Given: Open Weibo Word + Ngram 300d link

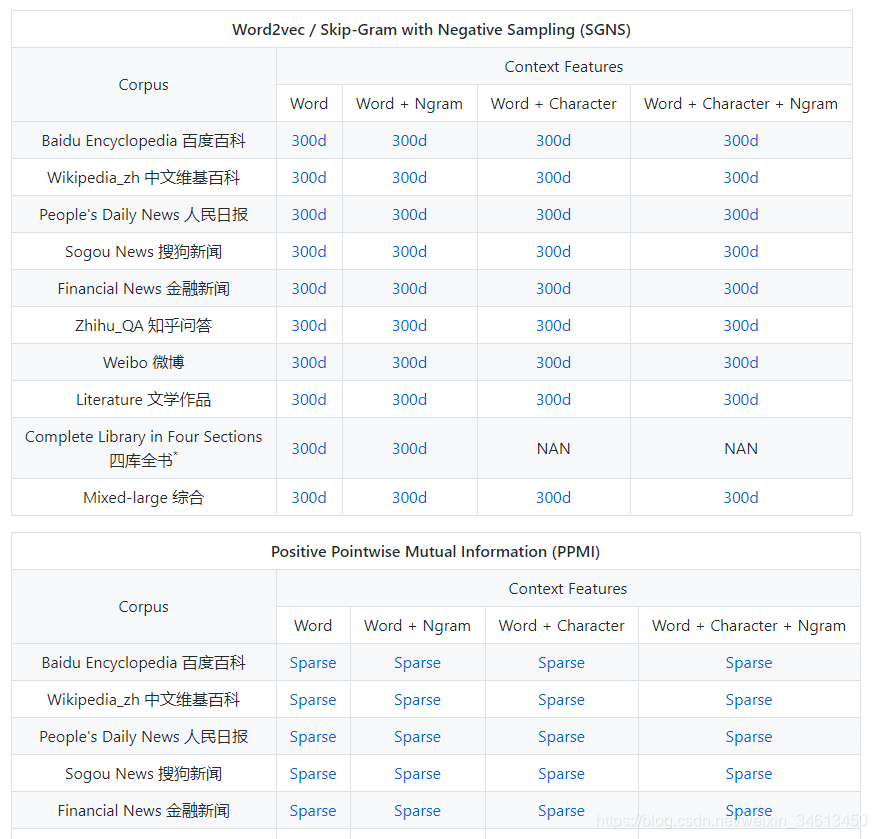Looking at the screenshot, I should pos(409,362).
